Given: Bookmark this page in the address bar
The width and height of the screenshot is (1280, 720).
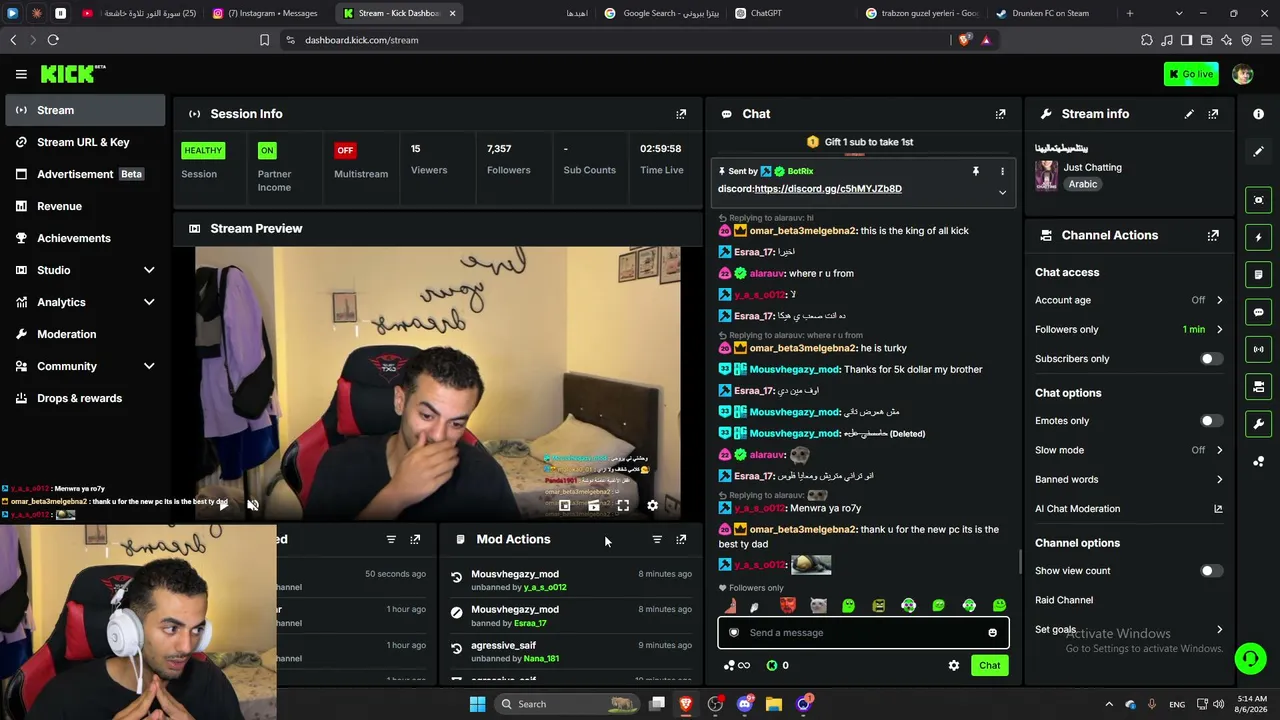Looking at the screenshot, I should tap(264, 40).
